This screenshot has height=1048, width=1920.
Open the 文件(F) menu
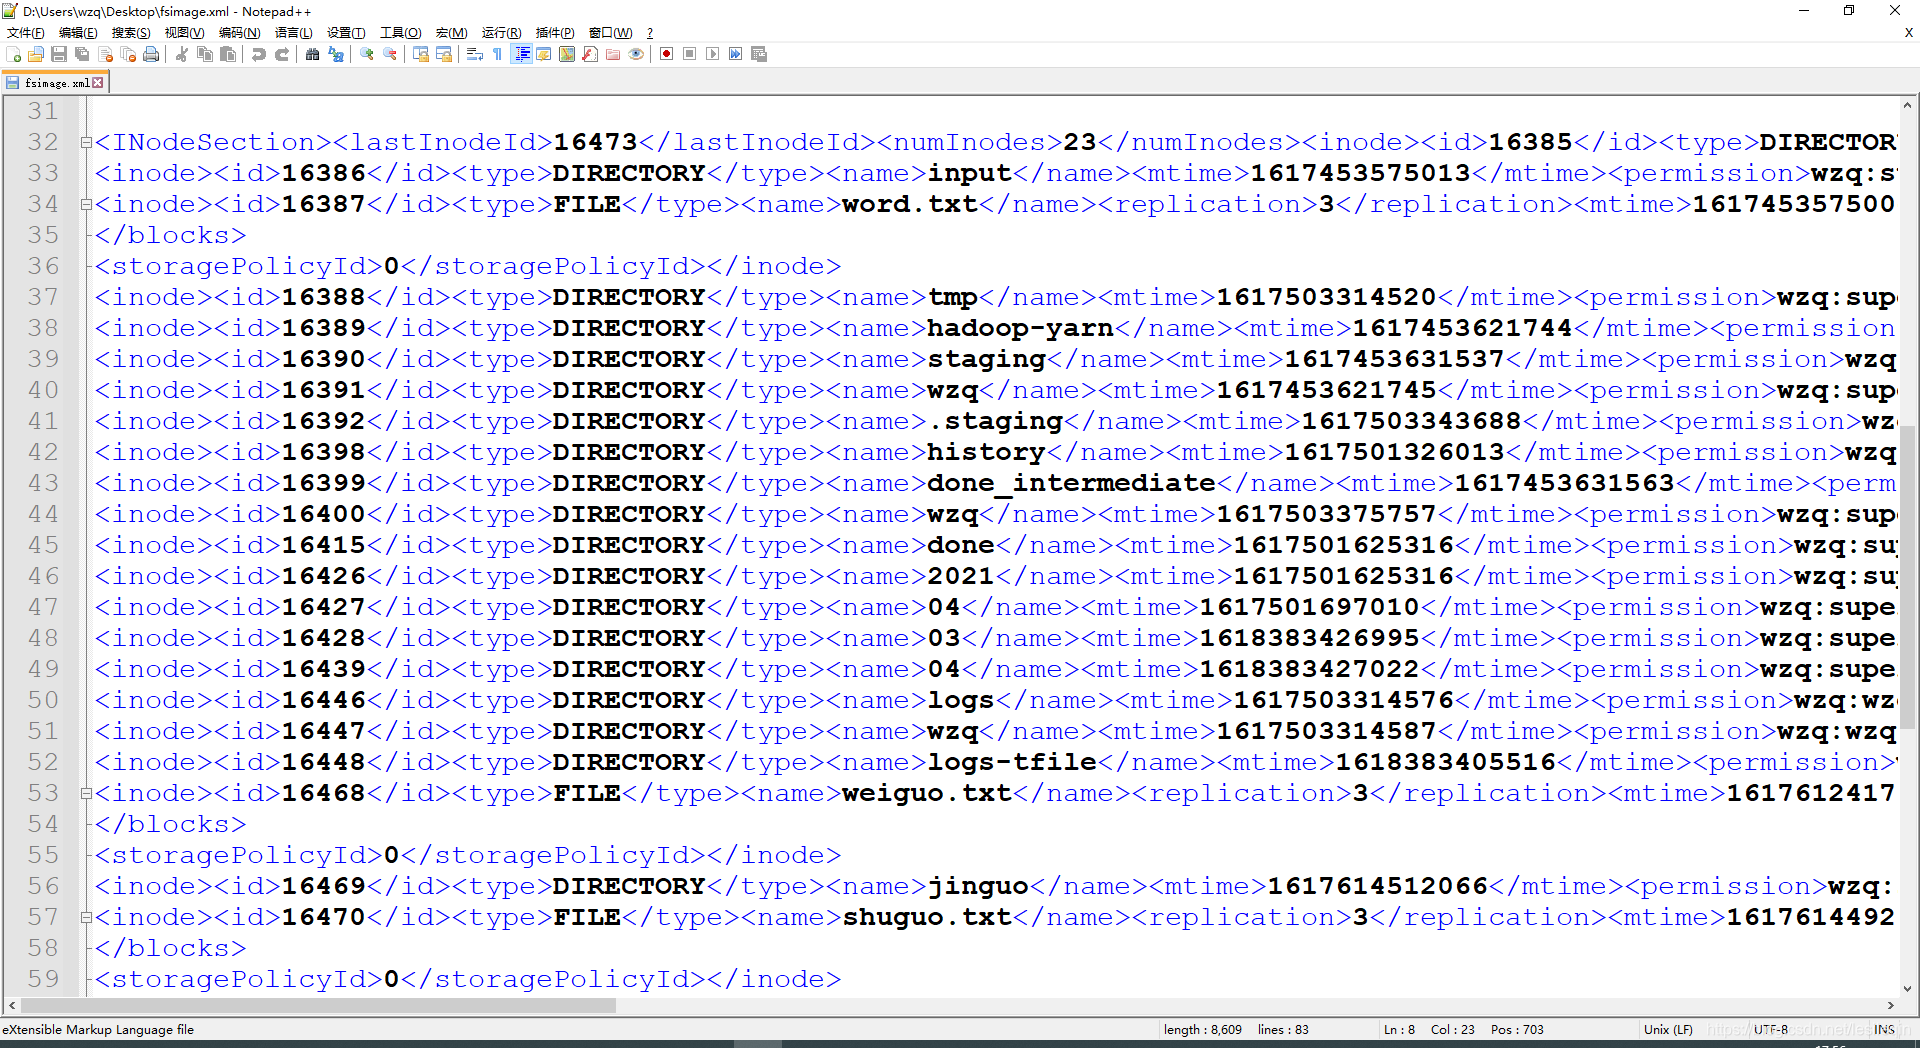(x=26, y=33)
